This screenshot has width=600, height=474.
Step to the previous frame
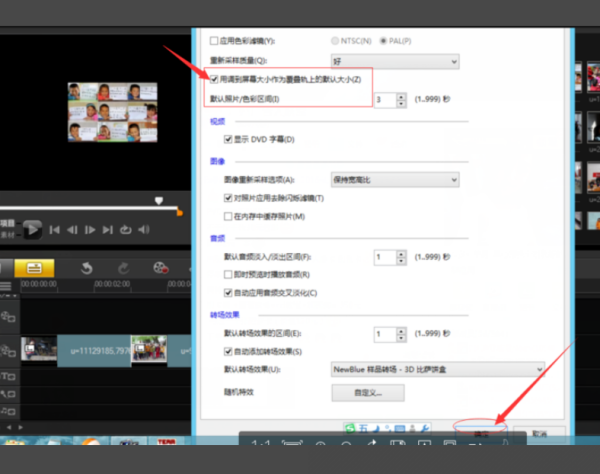pyautogui.click(x=73, y=230)
